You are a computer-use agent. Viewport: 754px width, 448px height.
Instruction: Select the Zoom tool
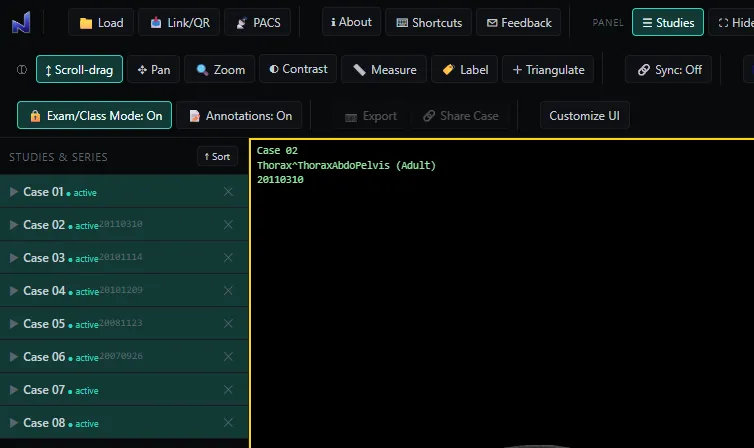220,70
